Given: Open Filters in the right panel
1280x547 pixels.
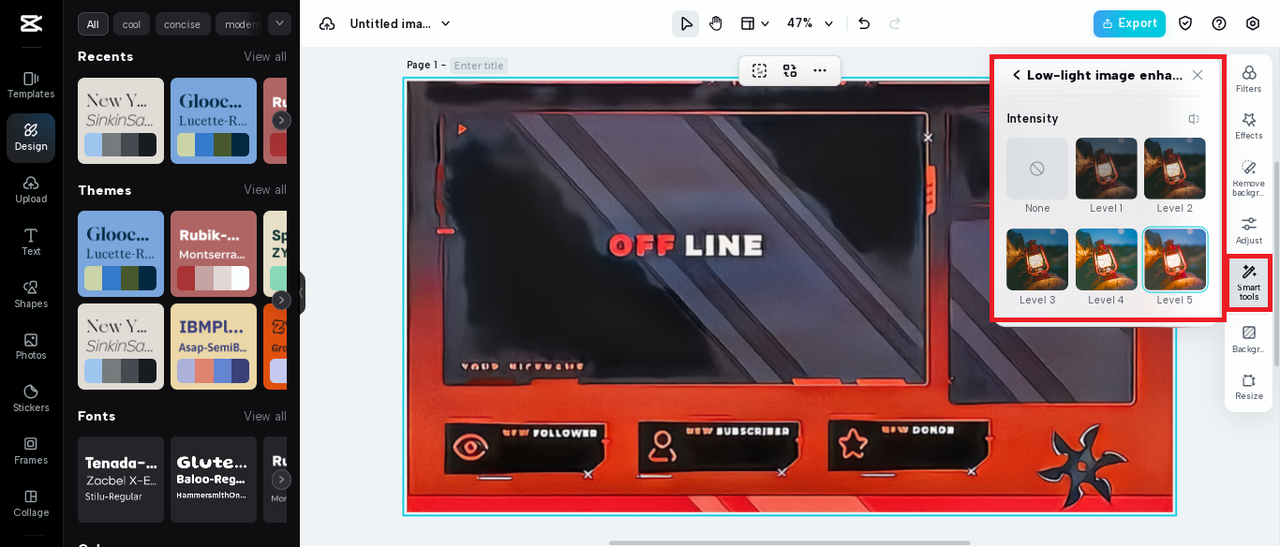Looking at the screenshot, I should (1249, 79).
